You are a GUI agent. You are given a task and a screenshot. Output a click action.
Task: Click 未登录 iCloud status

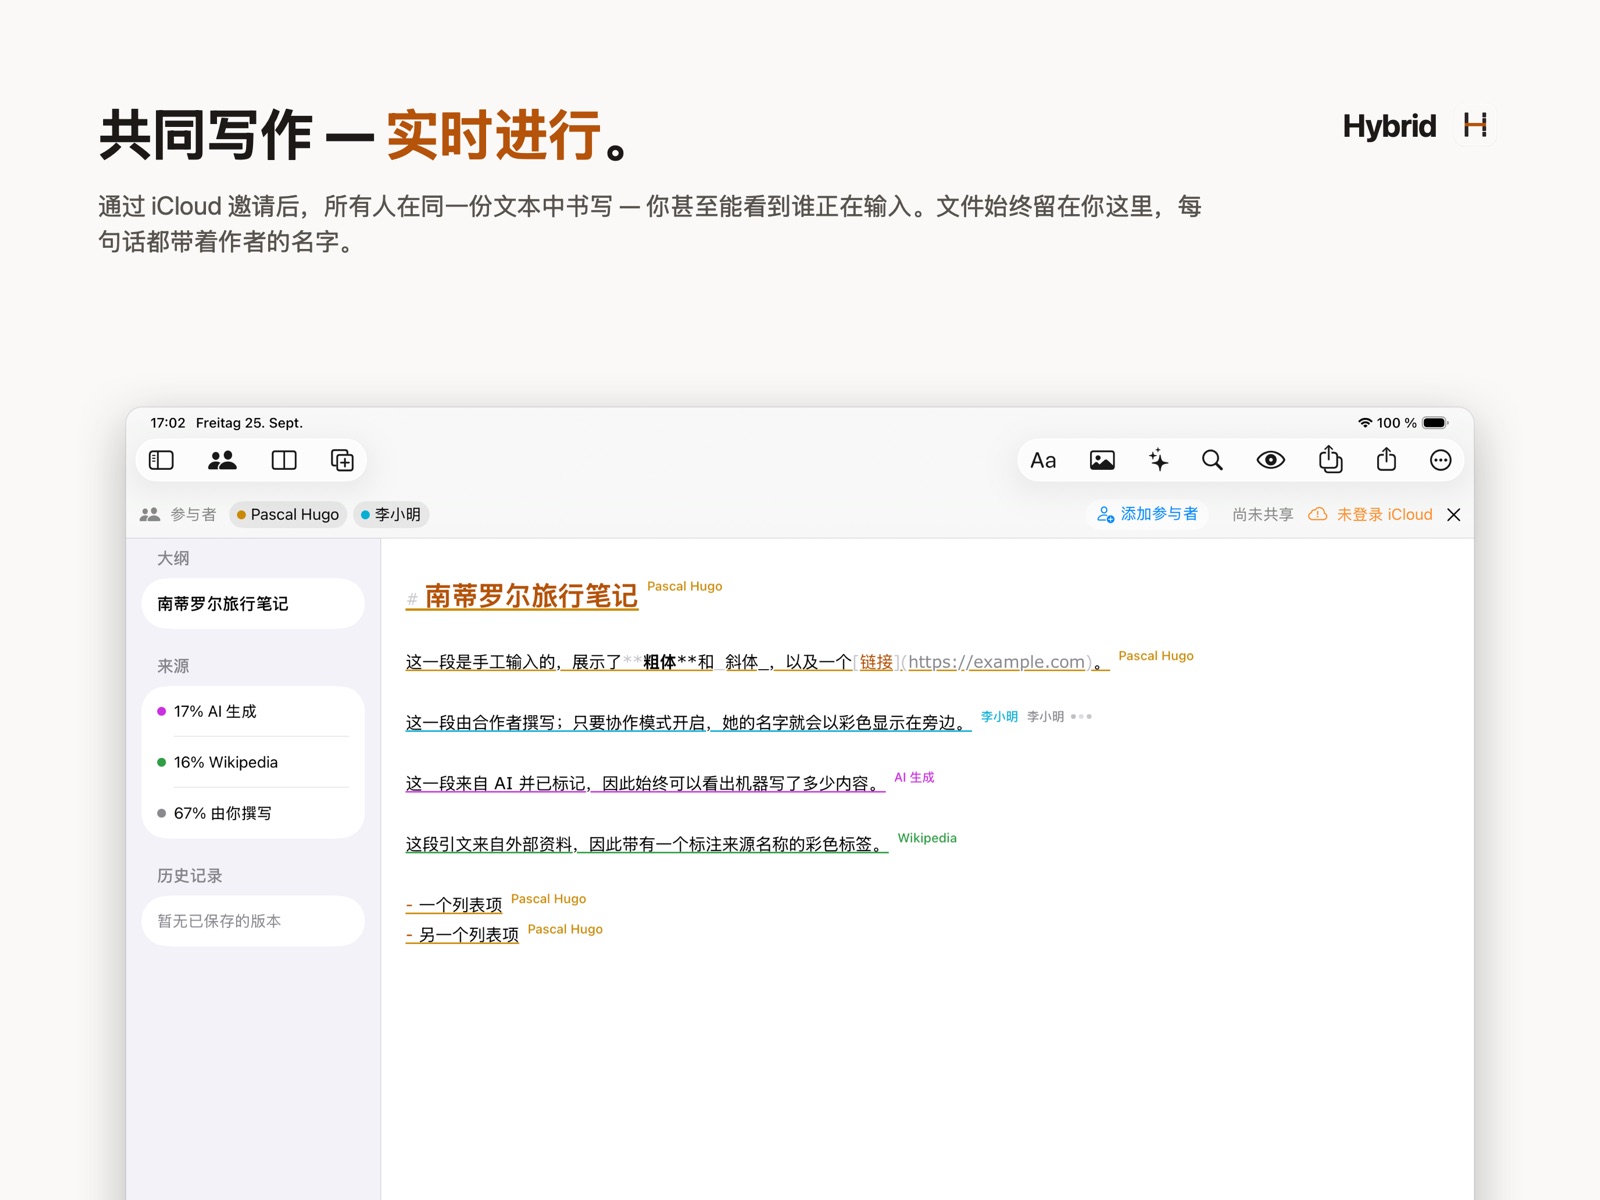point(1371,514)
